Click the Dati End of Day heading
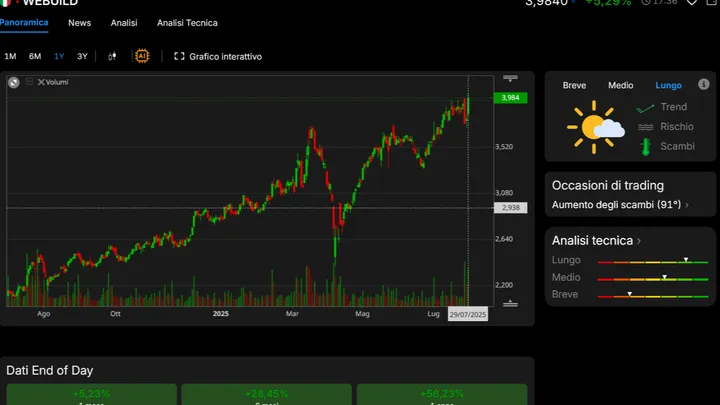This screenshot has width=720, height=405. (x=50, y=371)
